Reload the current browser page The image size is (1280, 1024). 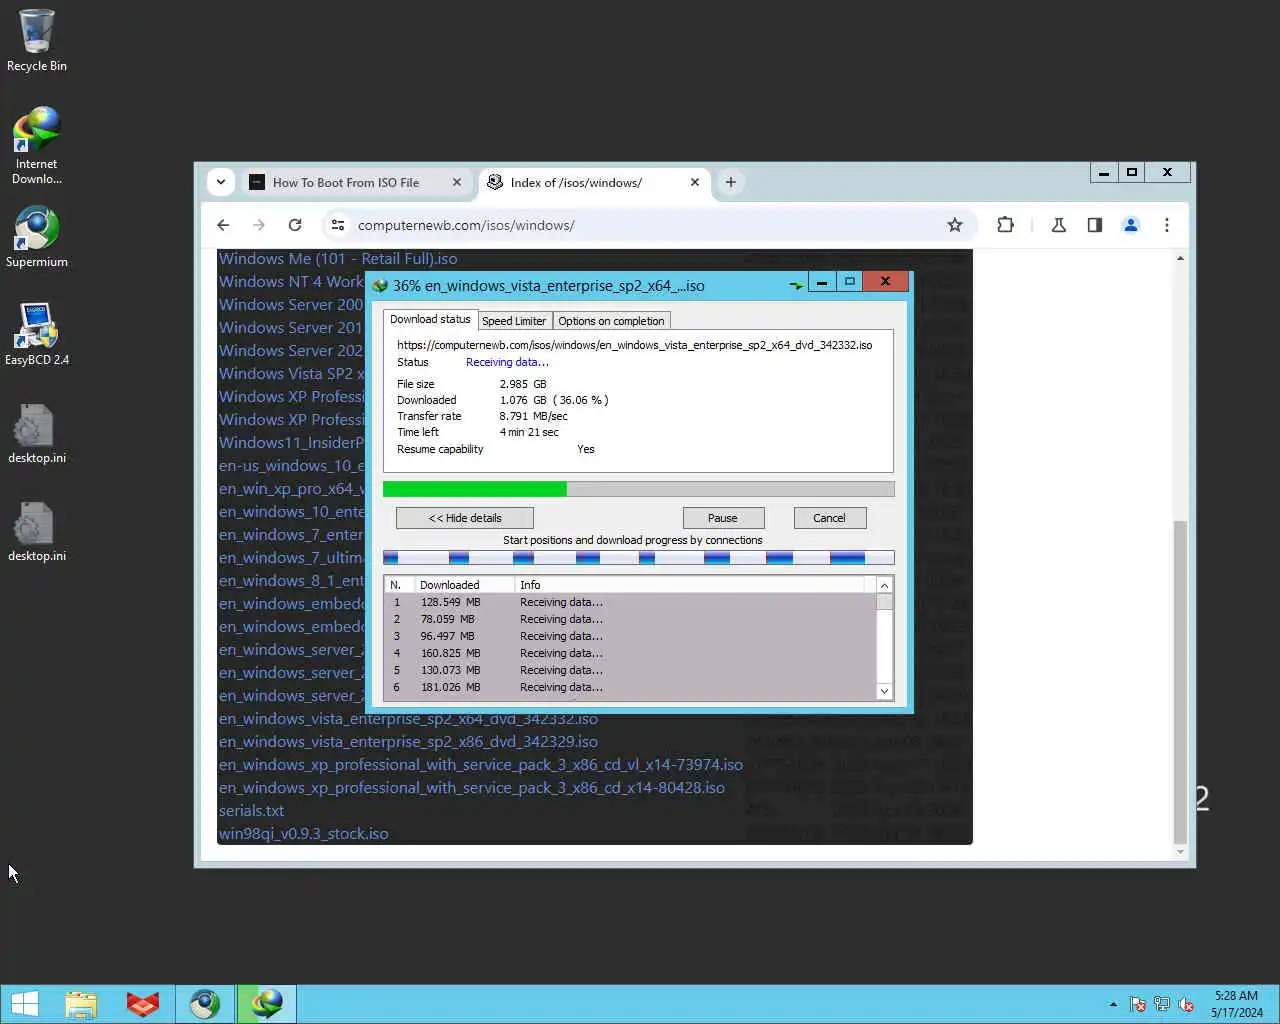[x=295, y=225]
